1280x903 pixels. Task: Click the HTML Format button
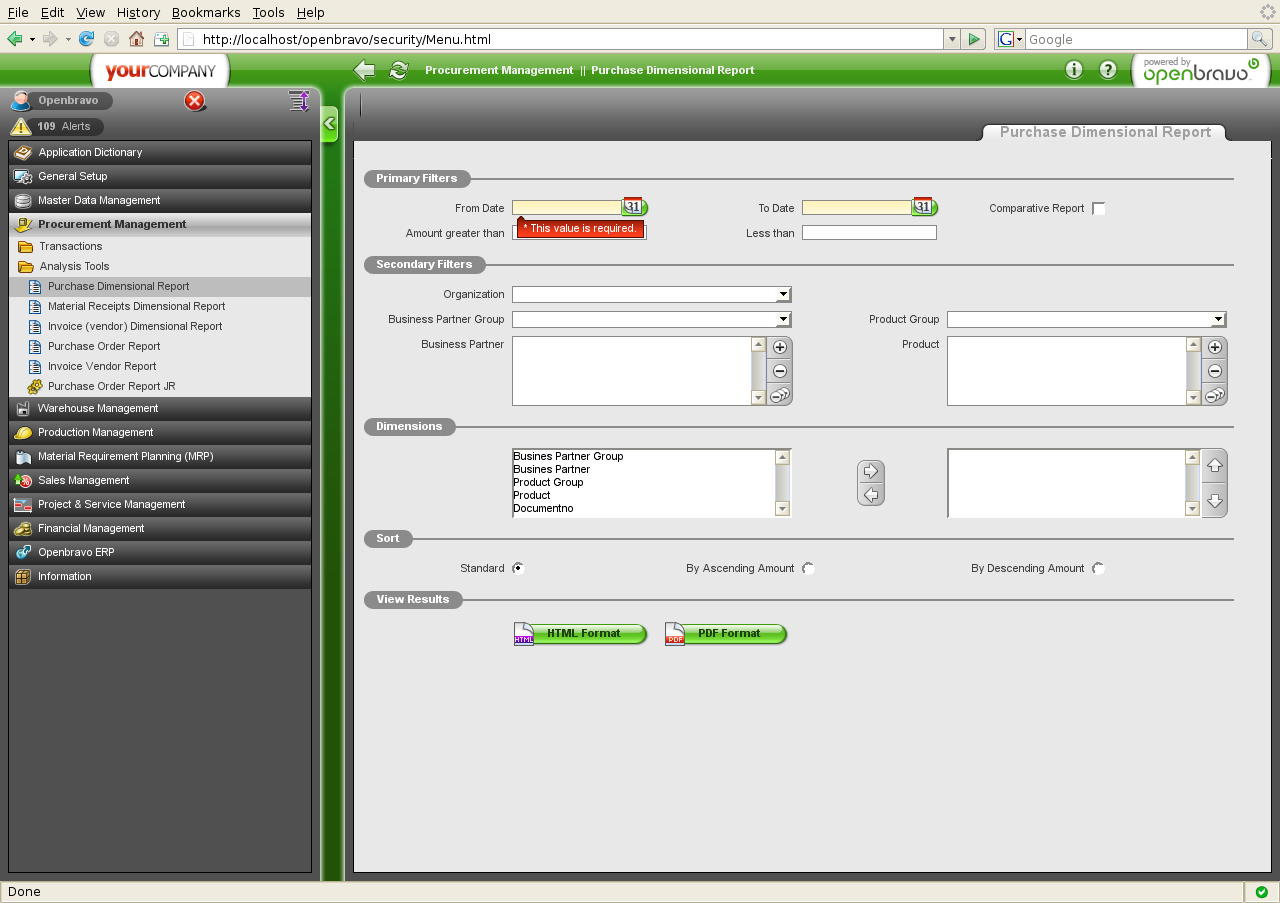tap(581, 634)
